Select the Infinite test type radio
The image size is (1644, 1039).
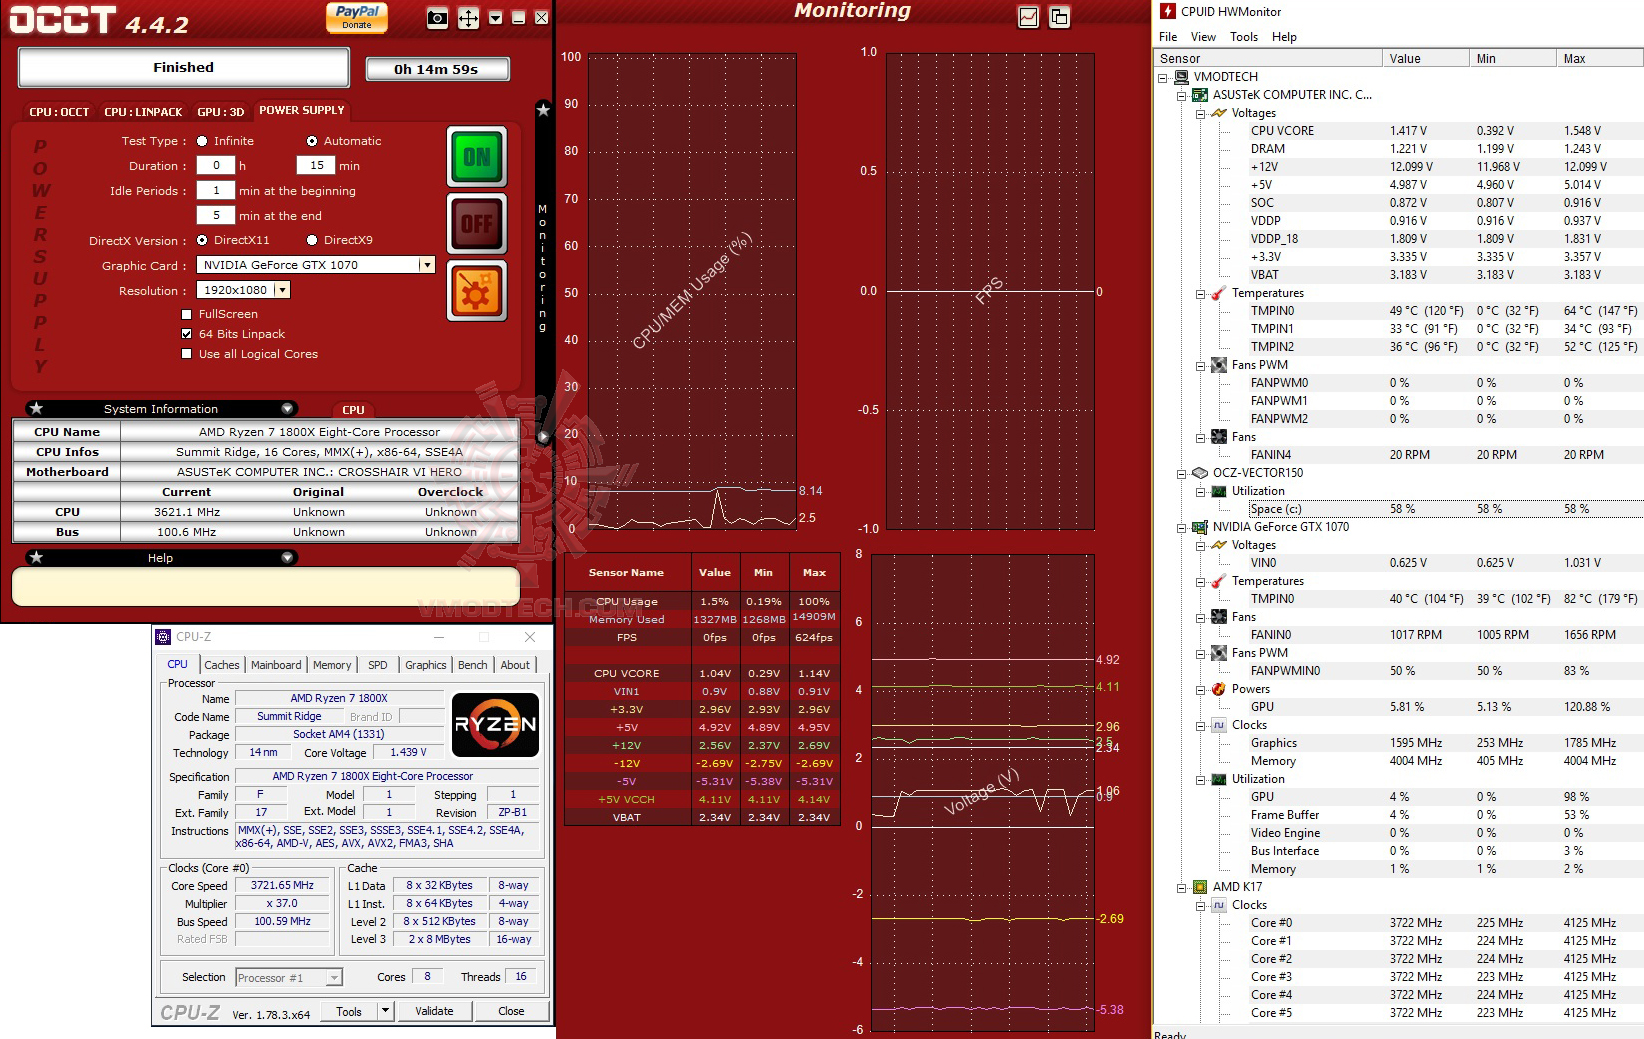[x=202, y=141]
